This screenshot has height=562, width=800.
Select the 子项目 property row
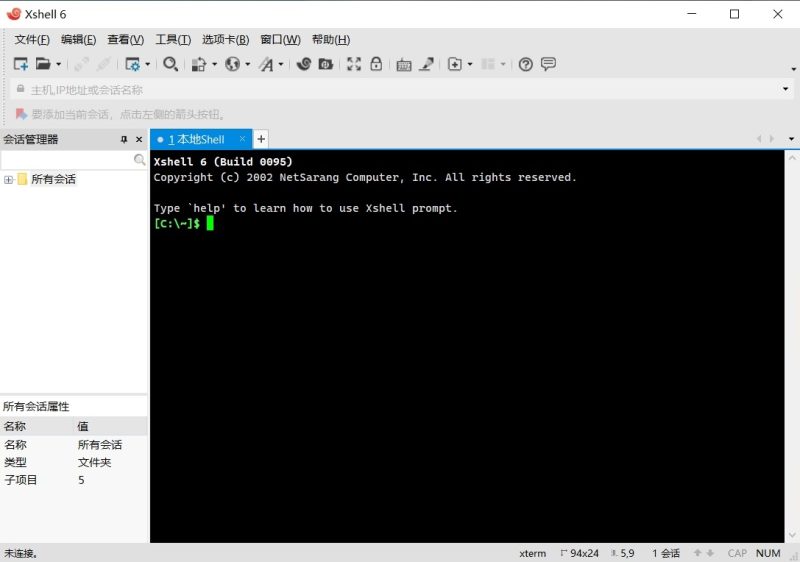point(73,480)
